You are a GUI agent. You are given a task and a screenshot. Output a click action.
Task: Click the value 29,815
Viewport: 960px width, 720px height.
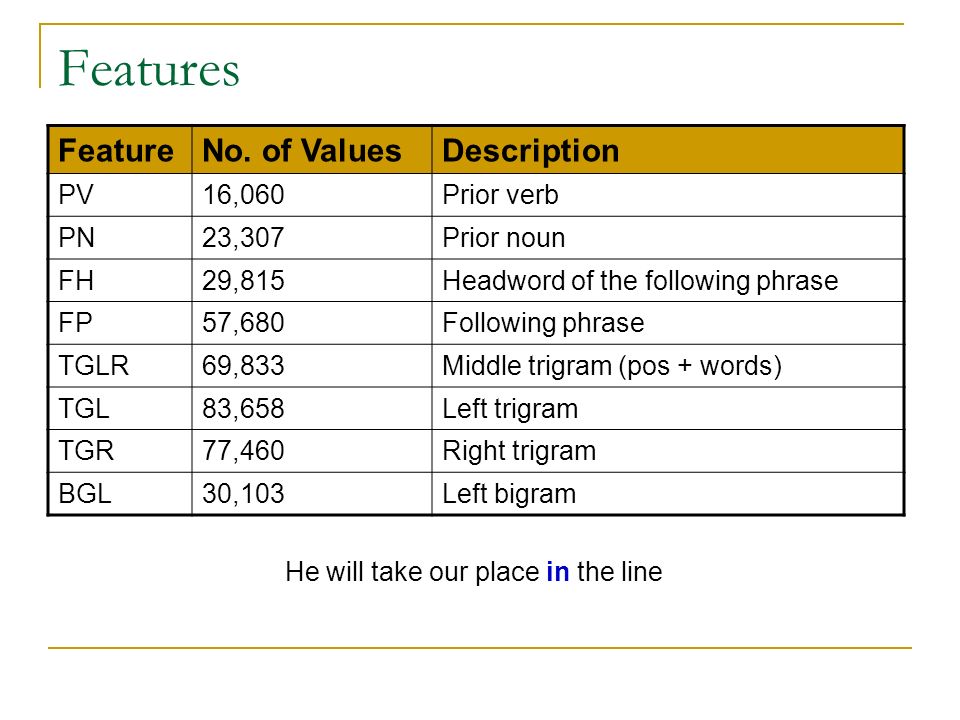tap(243, 280)
